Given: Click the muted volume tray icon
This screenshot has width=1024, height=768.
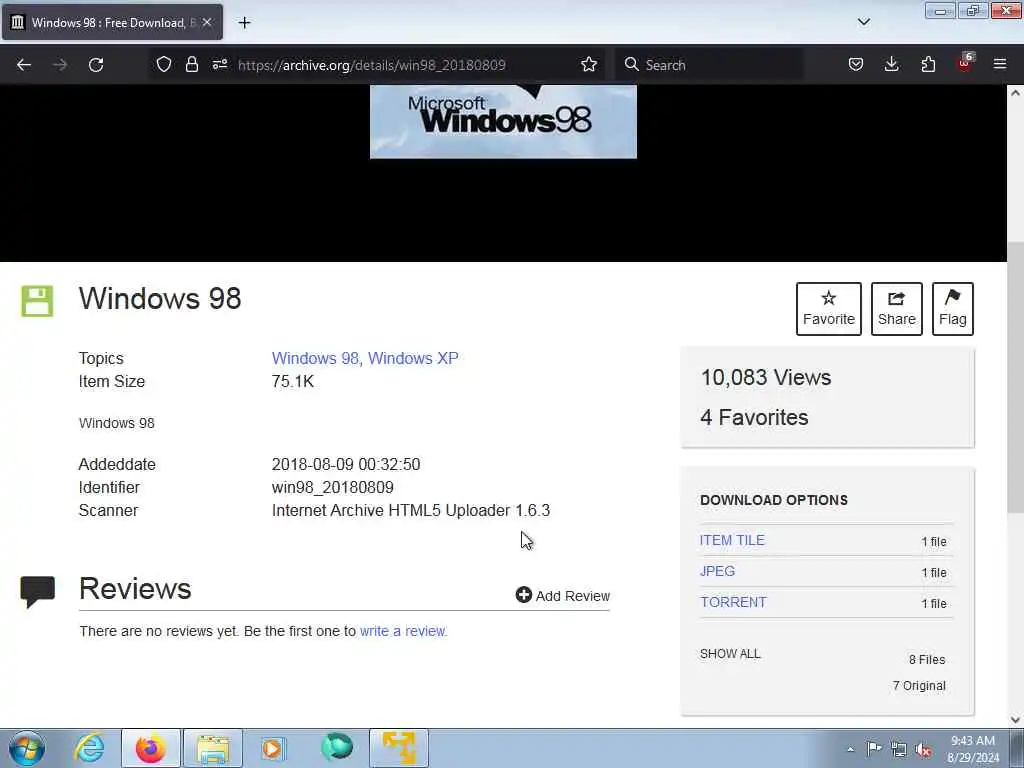Looking at the screenshot, I should coord(923,750).
